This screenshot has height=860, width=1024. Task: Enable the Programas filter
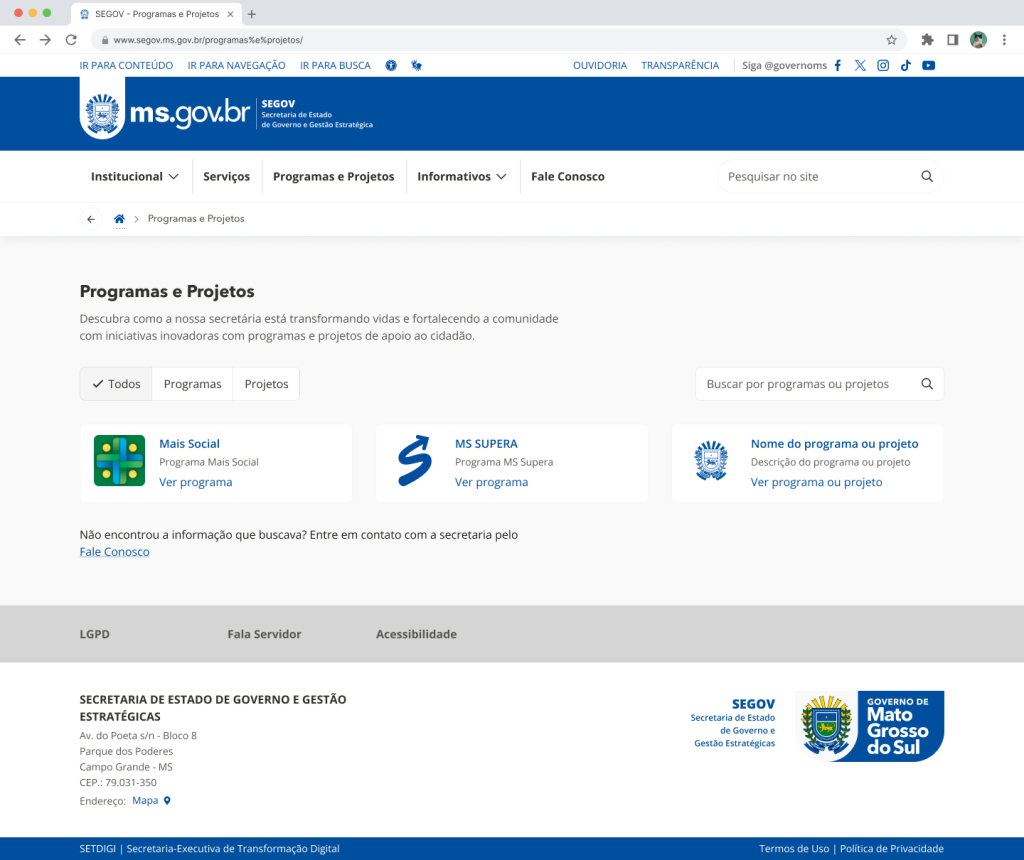tap(192, 383)
